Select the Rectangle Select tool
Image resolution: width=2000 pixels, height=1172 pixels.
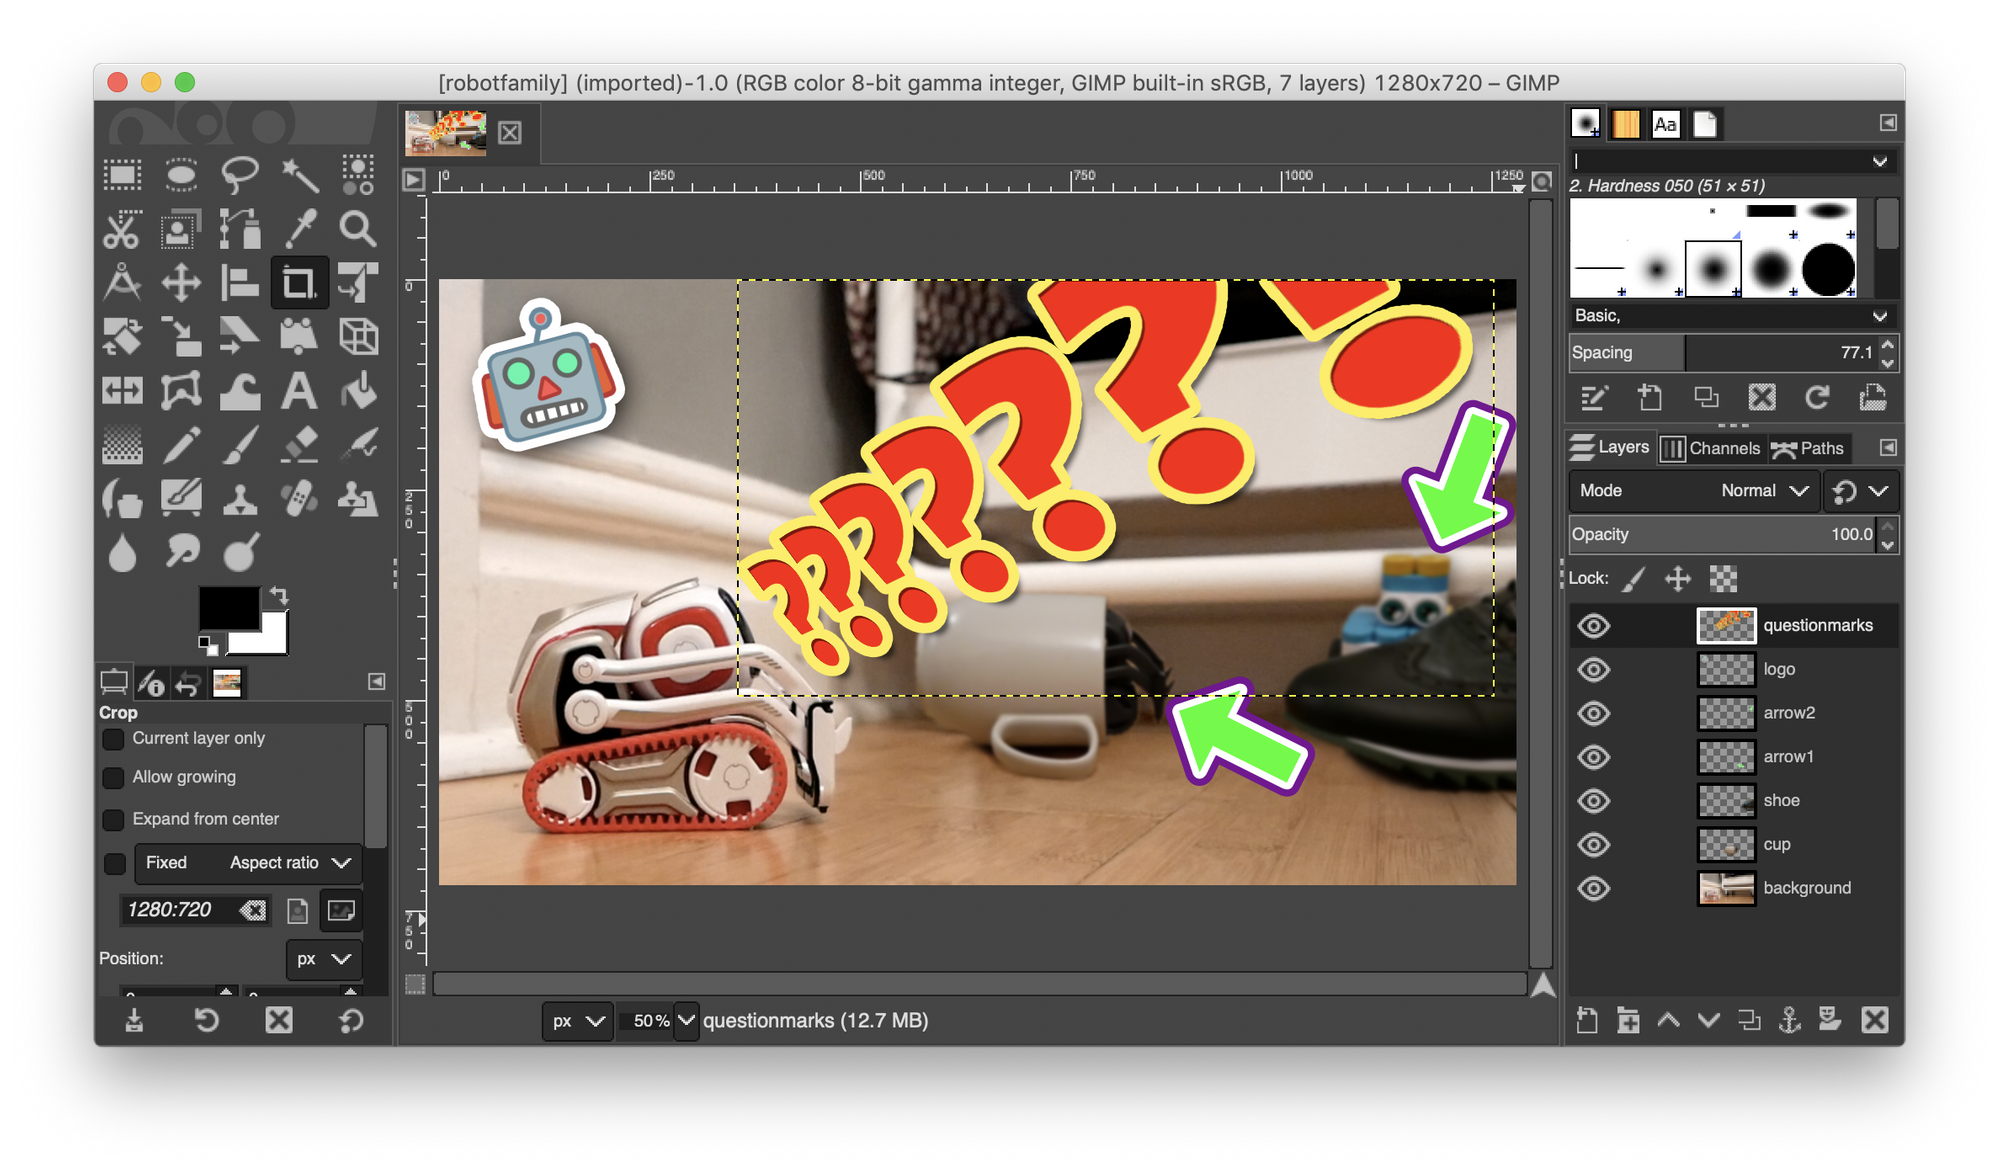coord(122,176)
